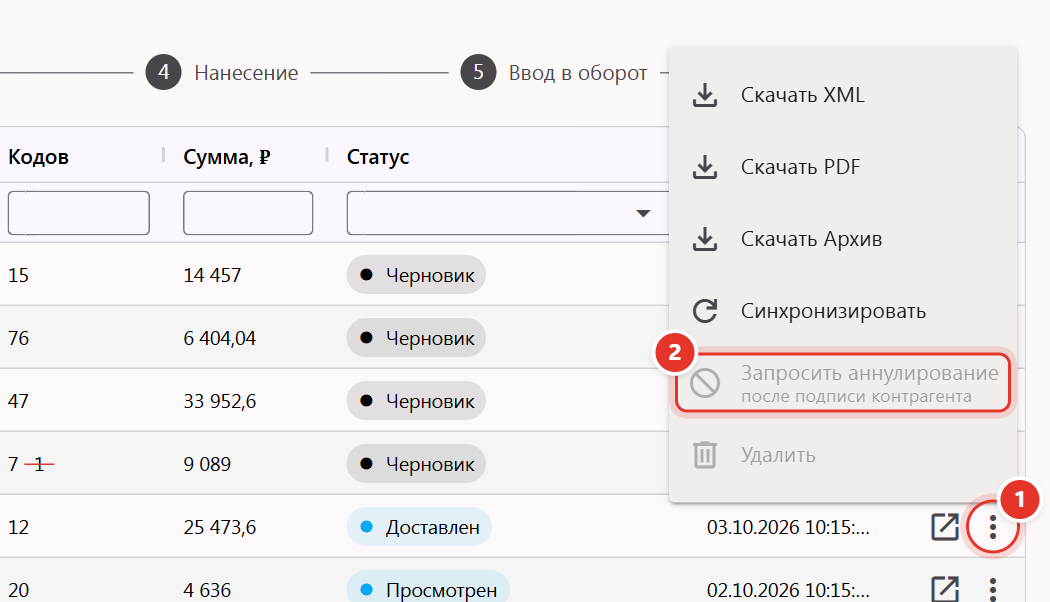Open the three-dot menu for the Просмотрен row
The image size is (1050, 602).
coord(992,590)
